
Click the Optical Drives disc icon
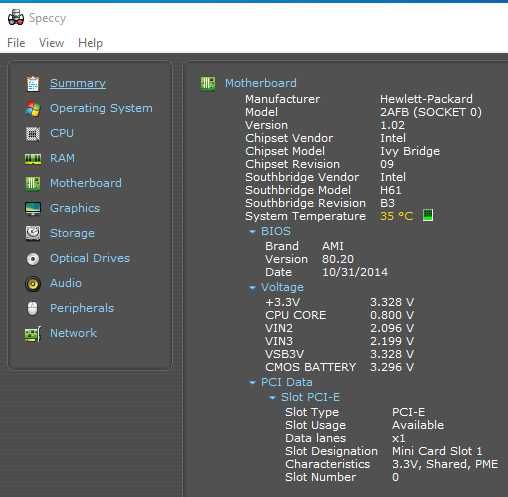coord(33,259)
